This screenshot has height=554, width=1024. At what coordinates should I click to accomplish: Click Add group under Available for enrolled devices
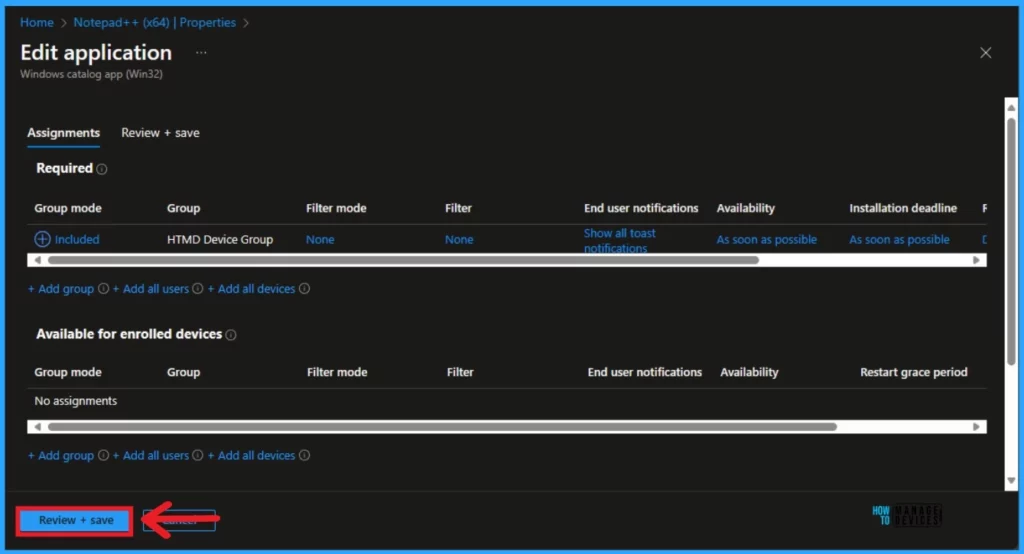61,455
